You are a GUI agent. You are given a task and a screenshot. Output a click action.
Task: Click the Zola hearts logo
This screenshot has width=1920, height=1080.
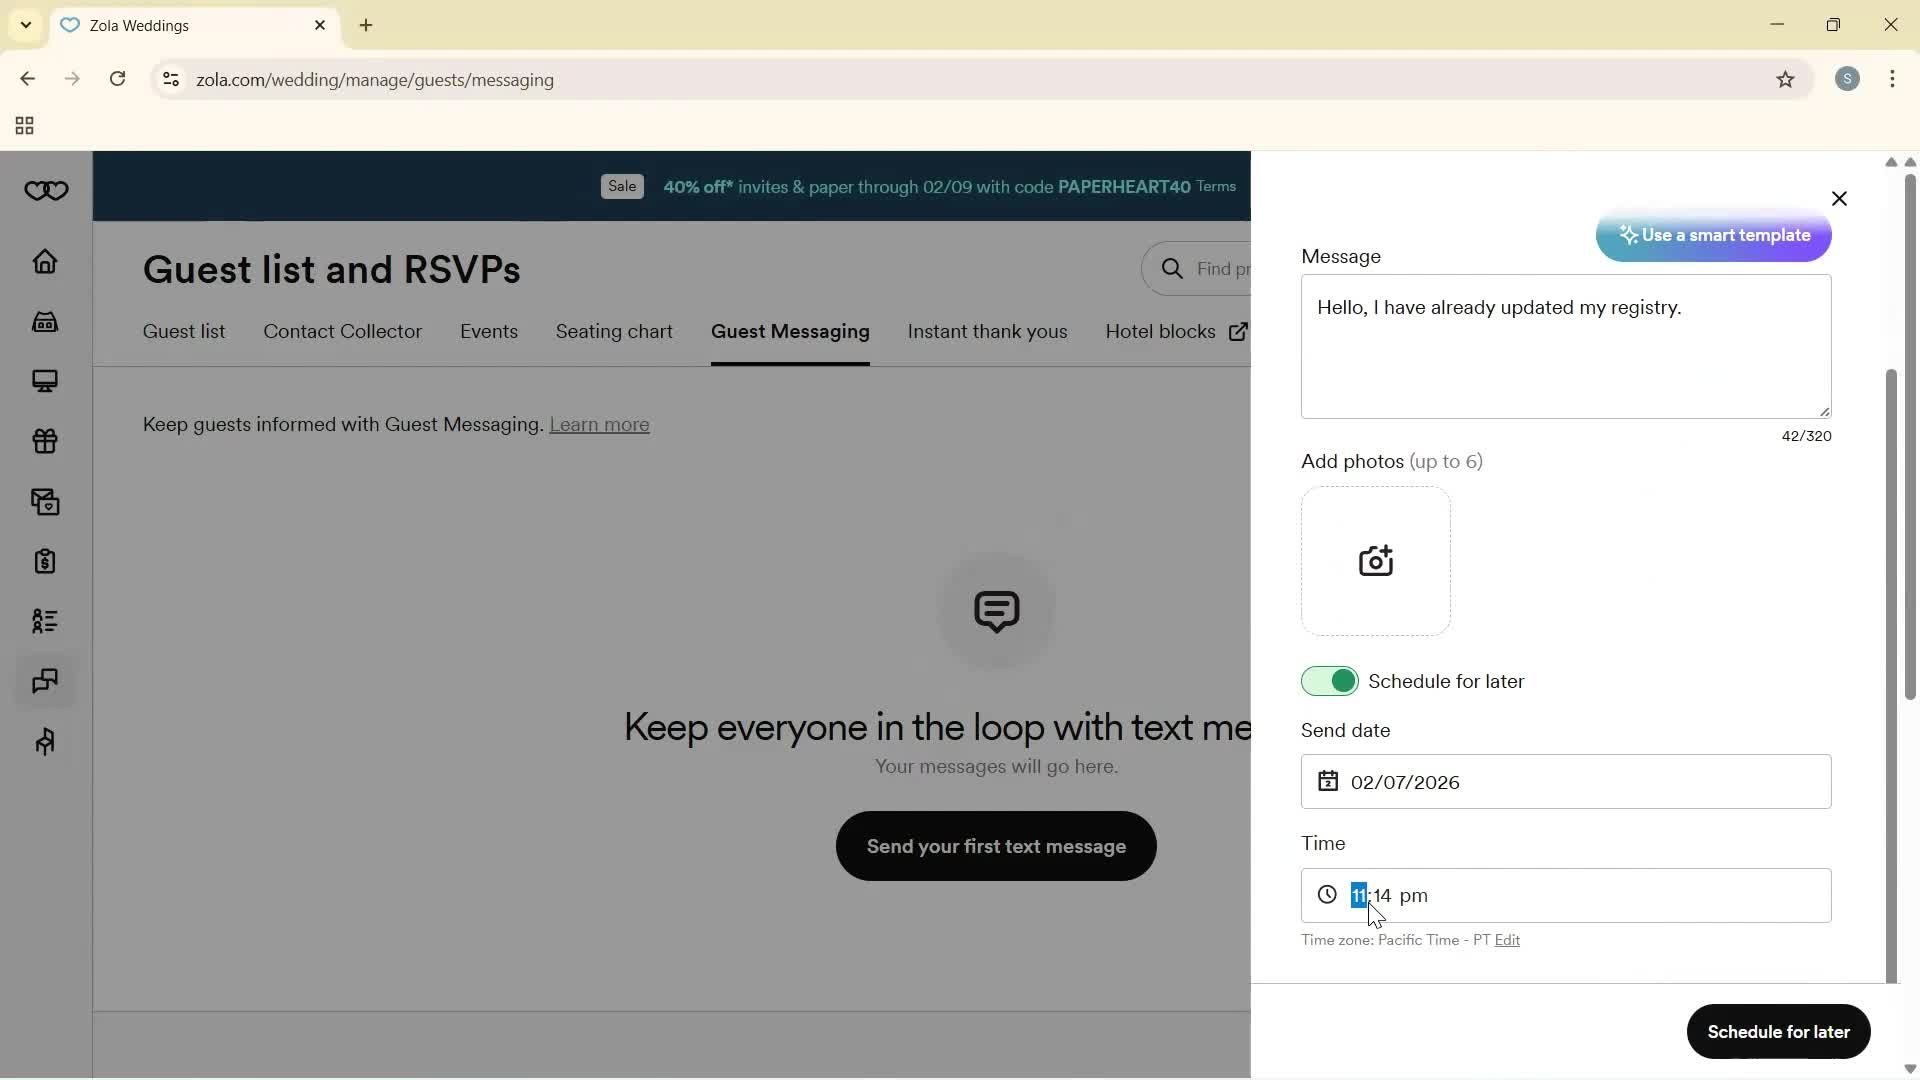[x=46, y=191]
